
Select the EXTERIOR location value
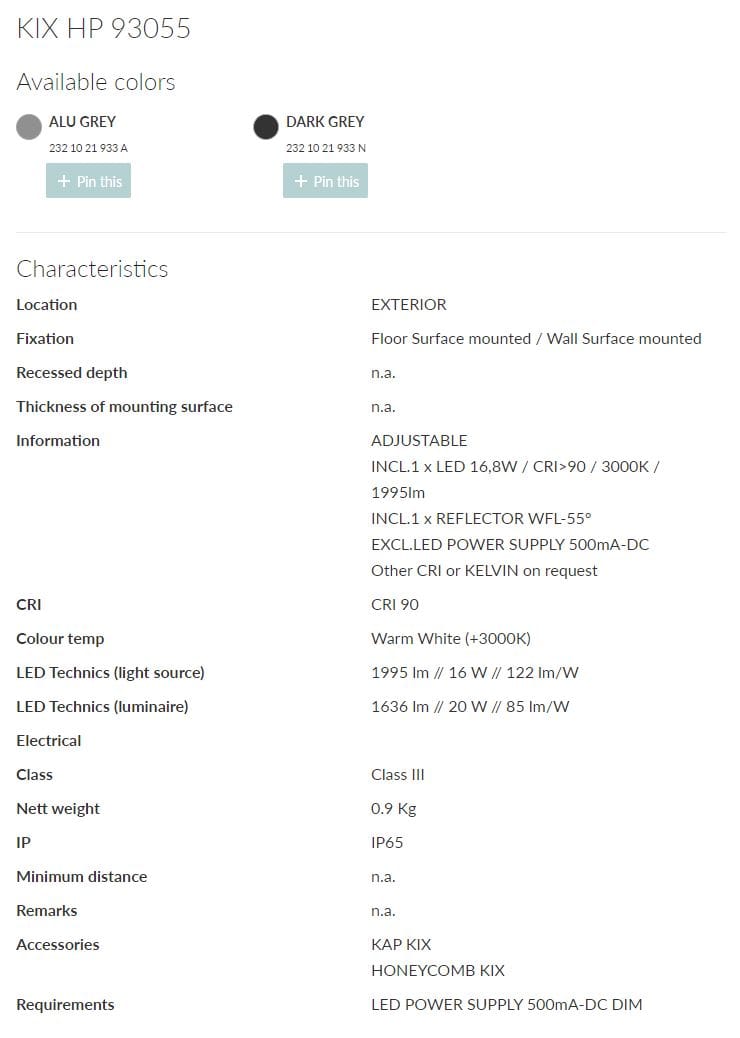[409, 304]
